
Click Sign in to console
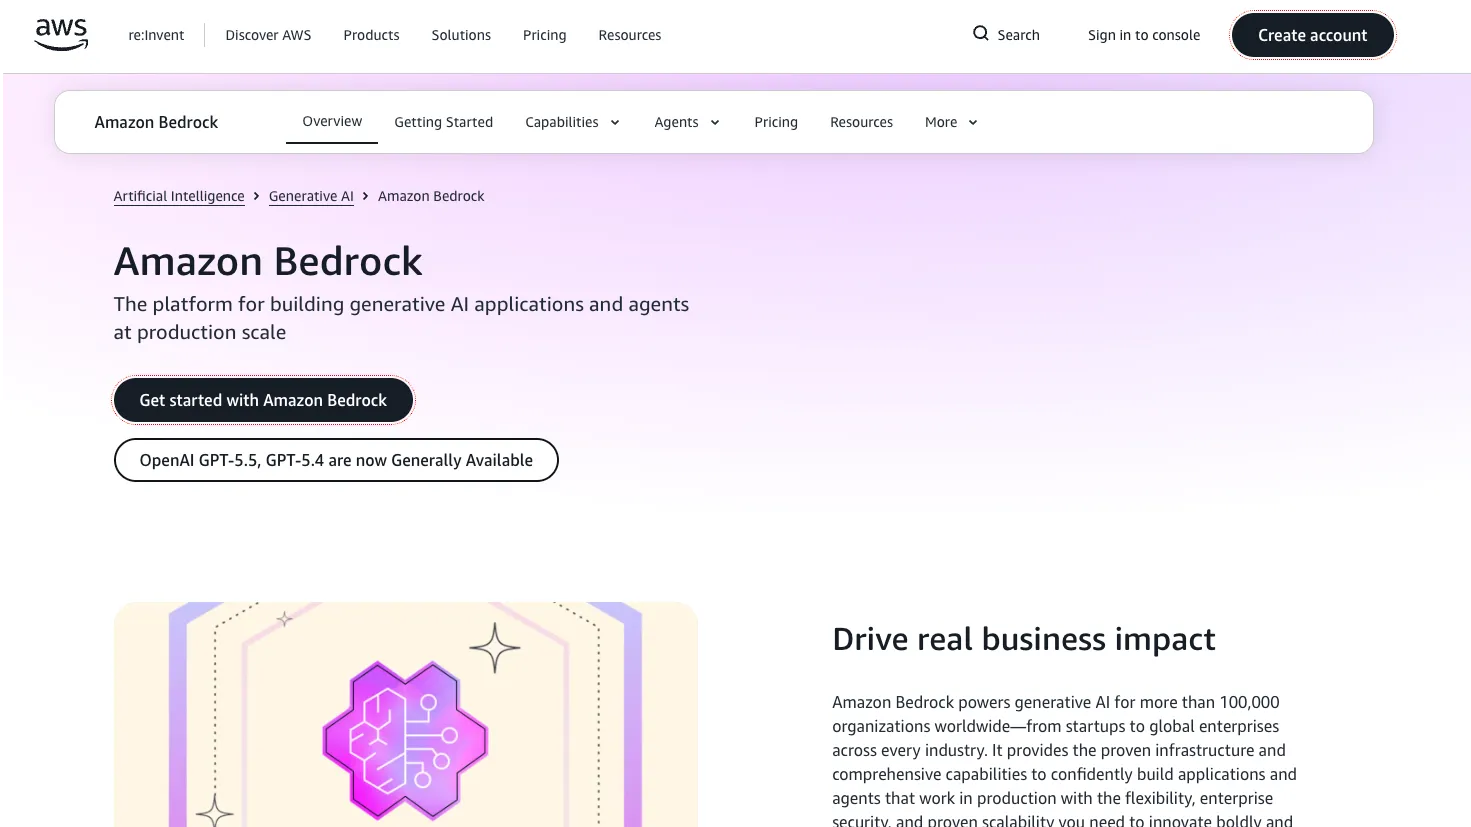(x=1144, y=35)
